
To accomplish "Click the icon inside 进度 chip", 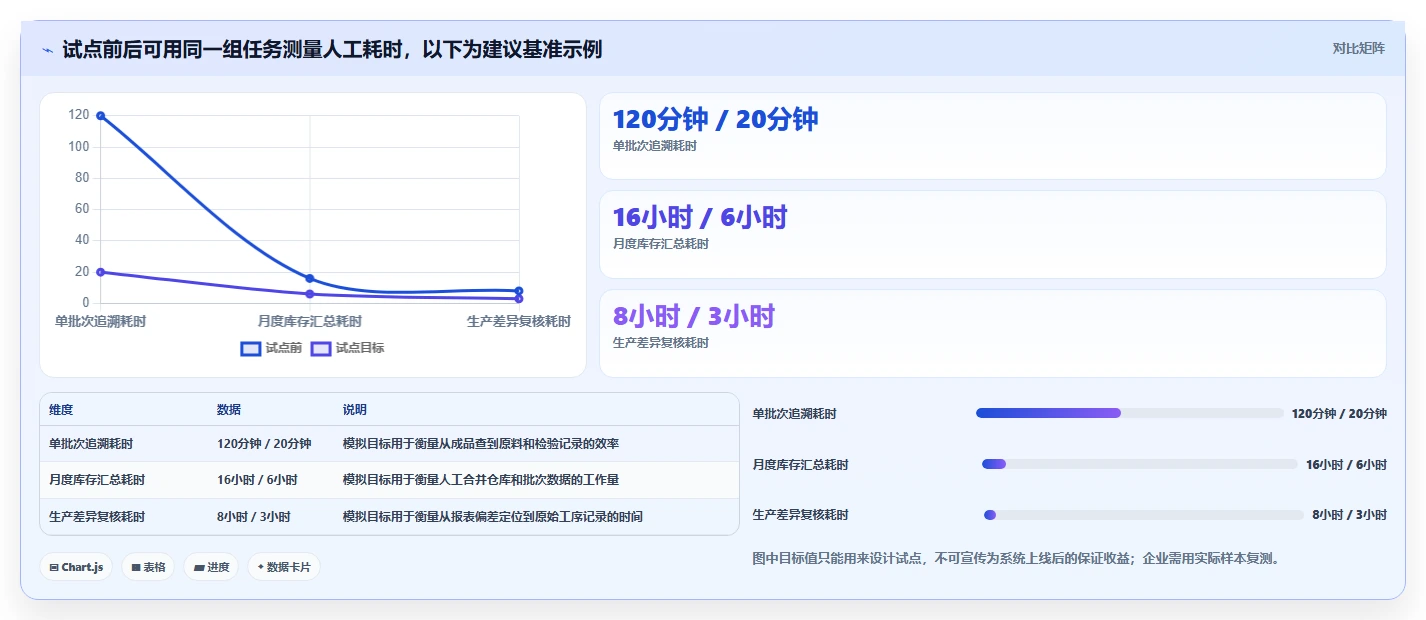I will 199,568.
